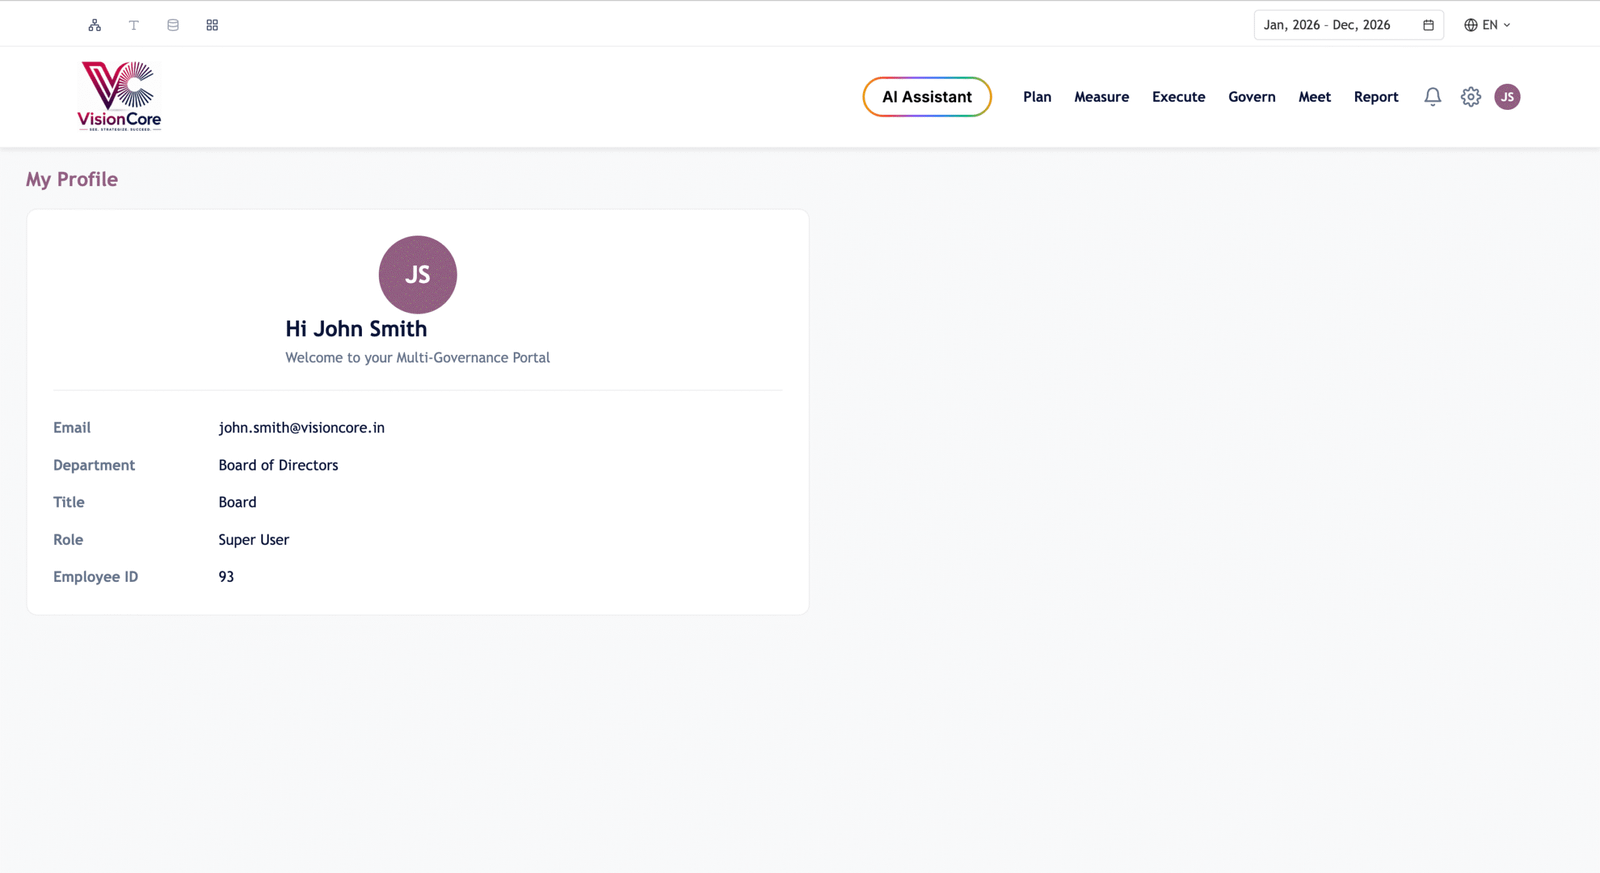Click the Email field label
Viewport: 1600px width, 873px height.
click(72, 428)
